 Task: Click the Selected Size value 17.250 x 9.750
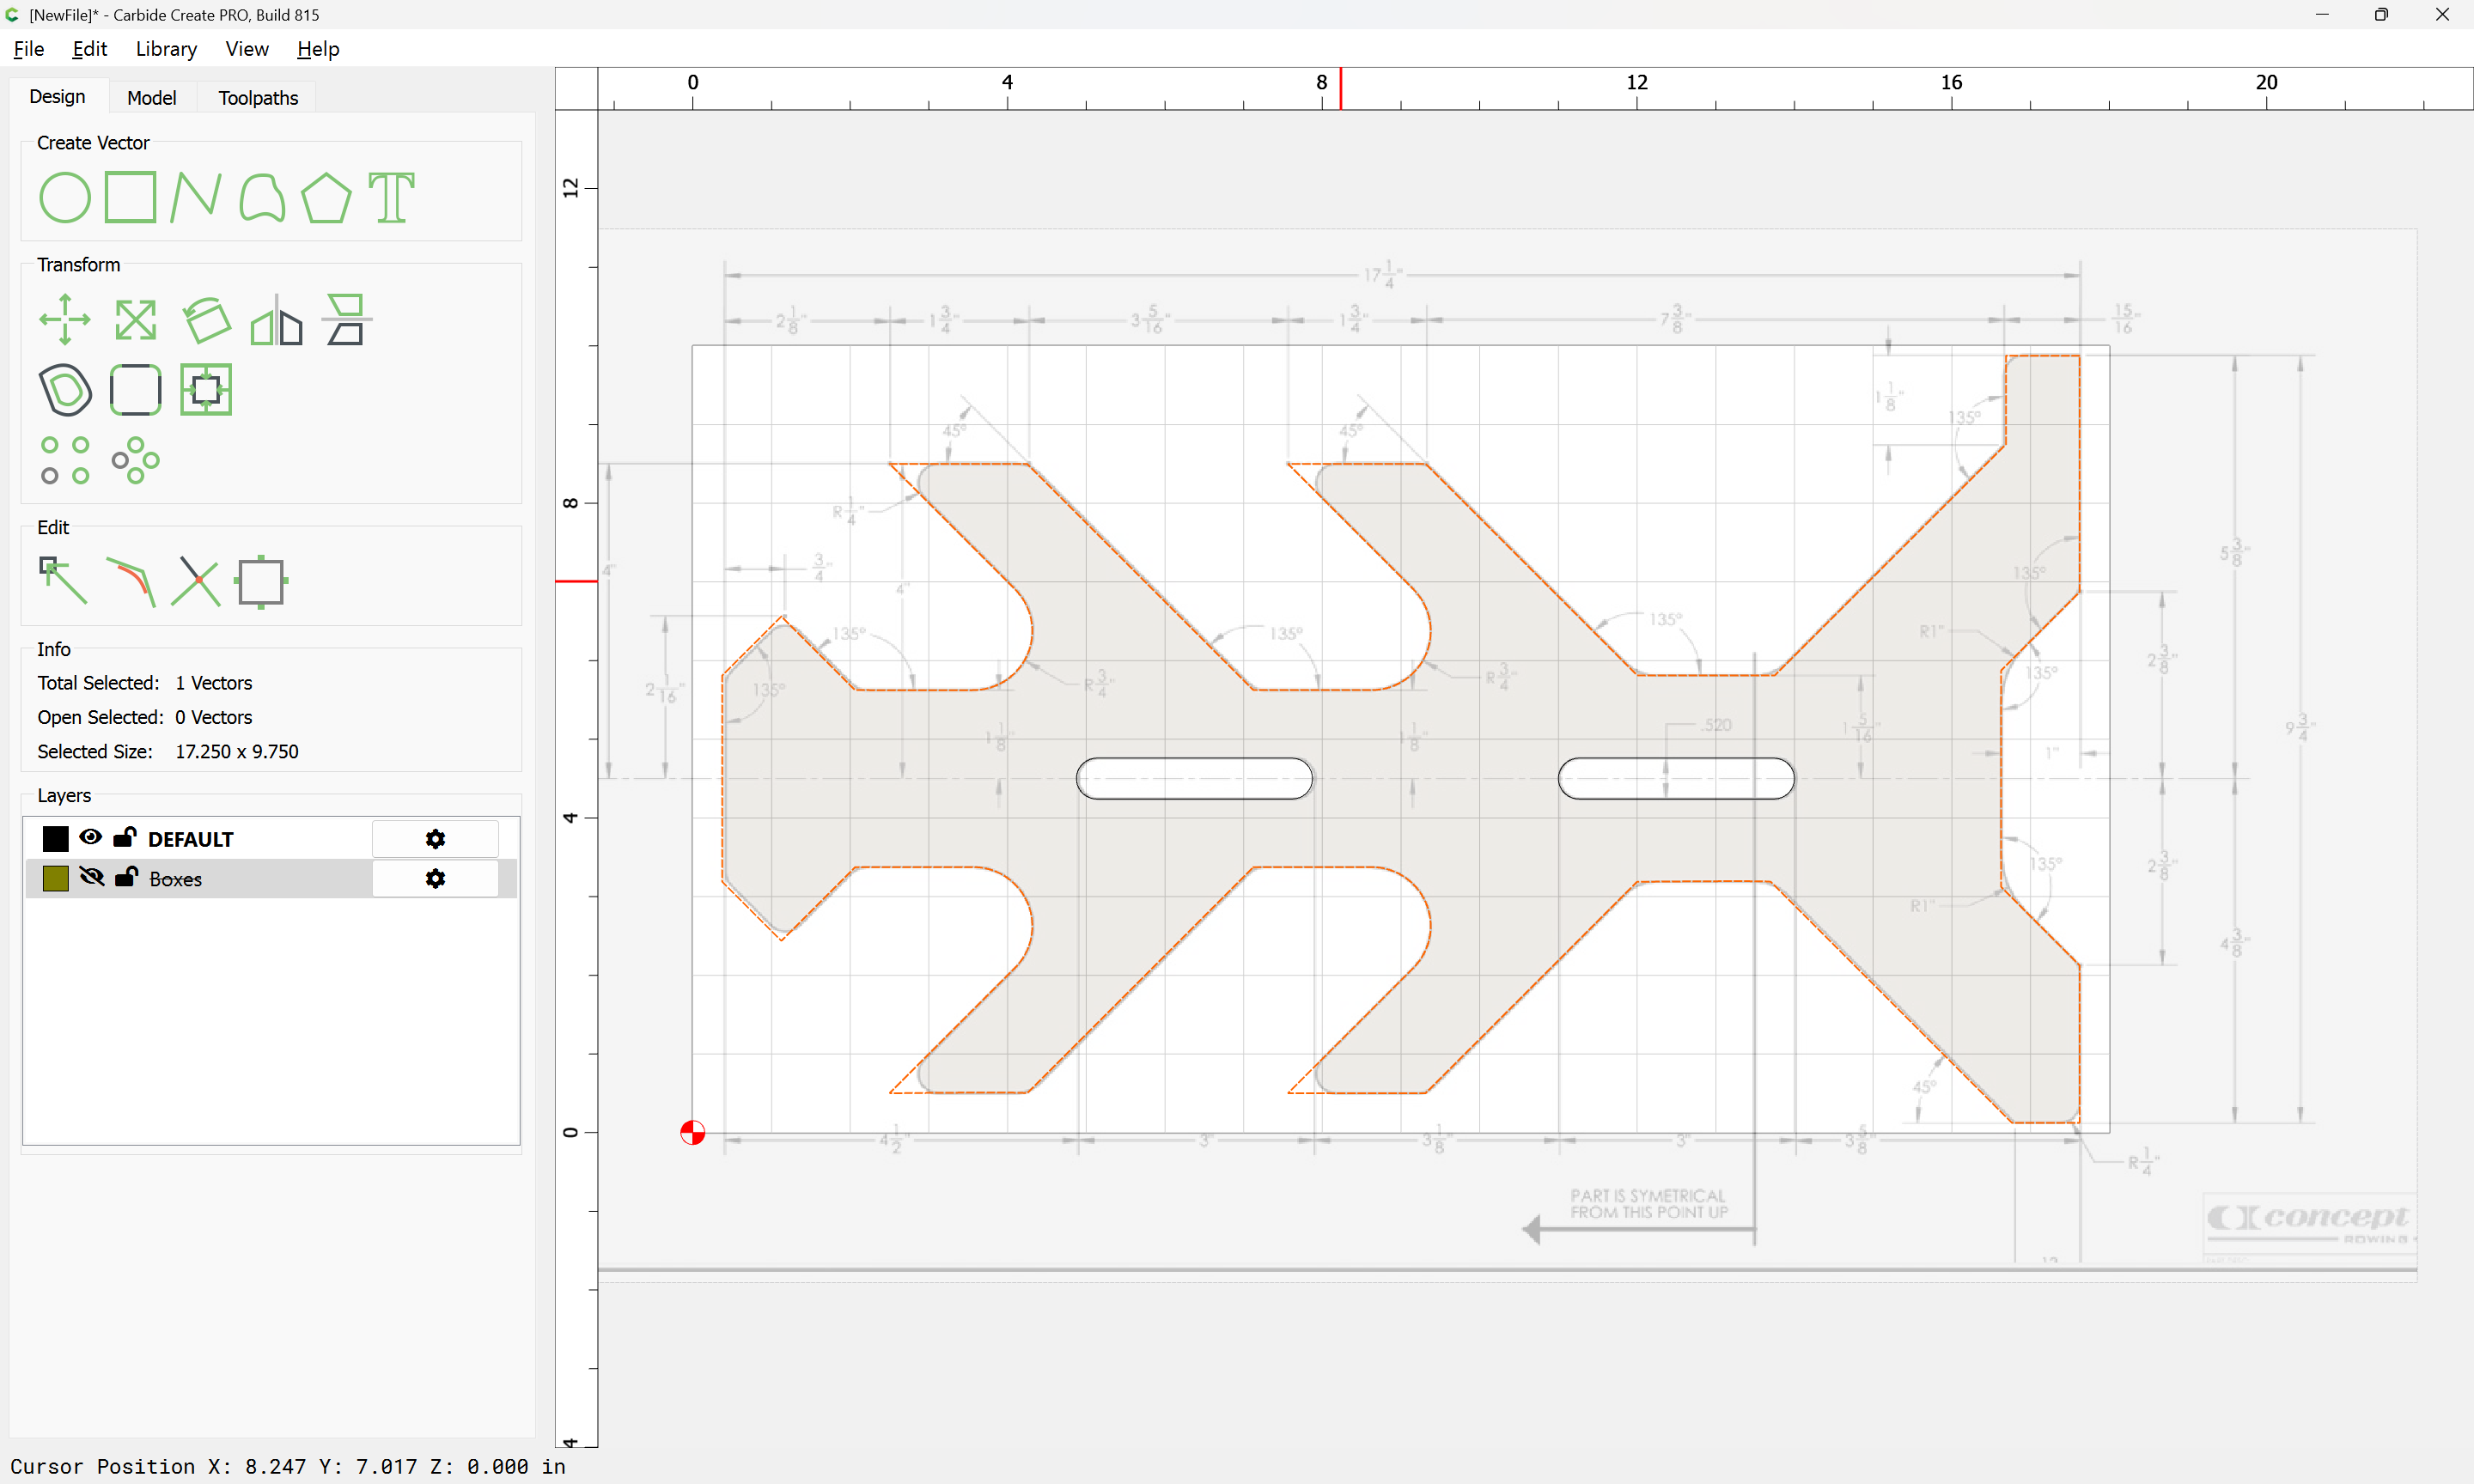(x=237, y=752)
